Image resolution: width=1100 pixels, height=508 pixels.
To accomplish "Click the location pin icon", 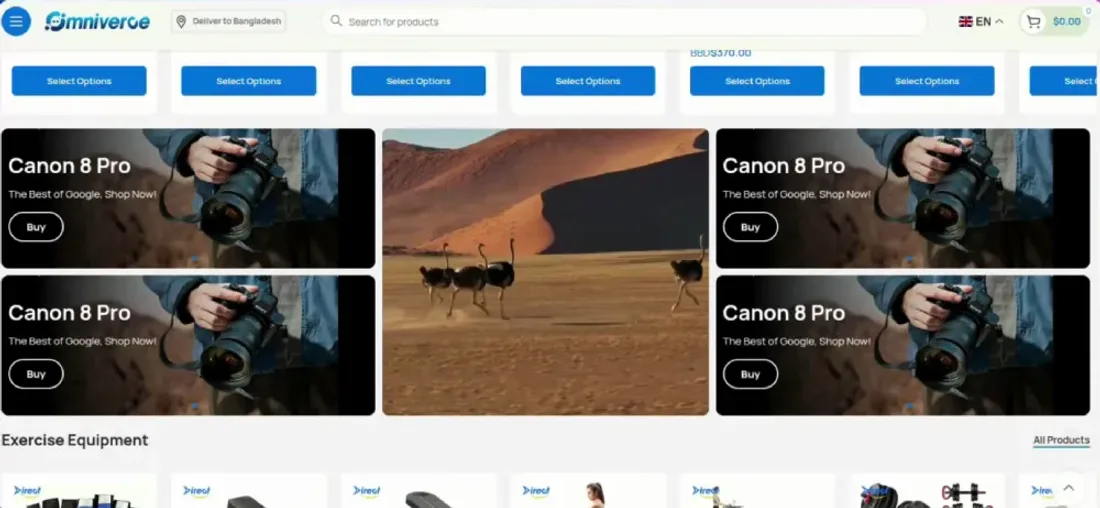I will point(181,22).
